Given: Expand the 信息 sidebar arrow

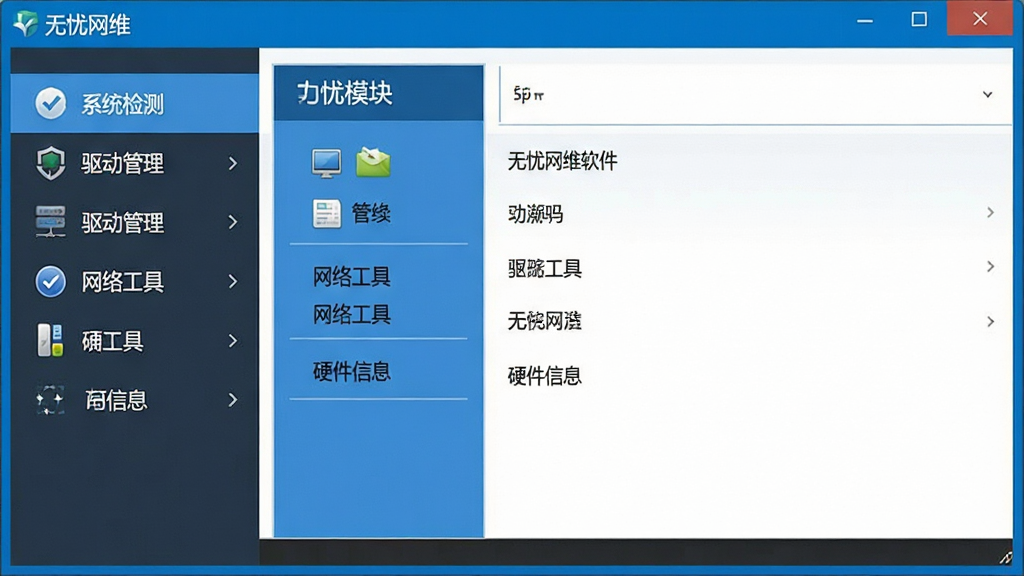Looking at the screenshot, I should [x=233, y=400].
